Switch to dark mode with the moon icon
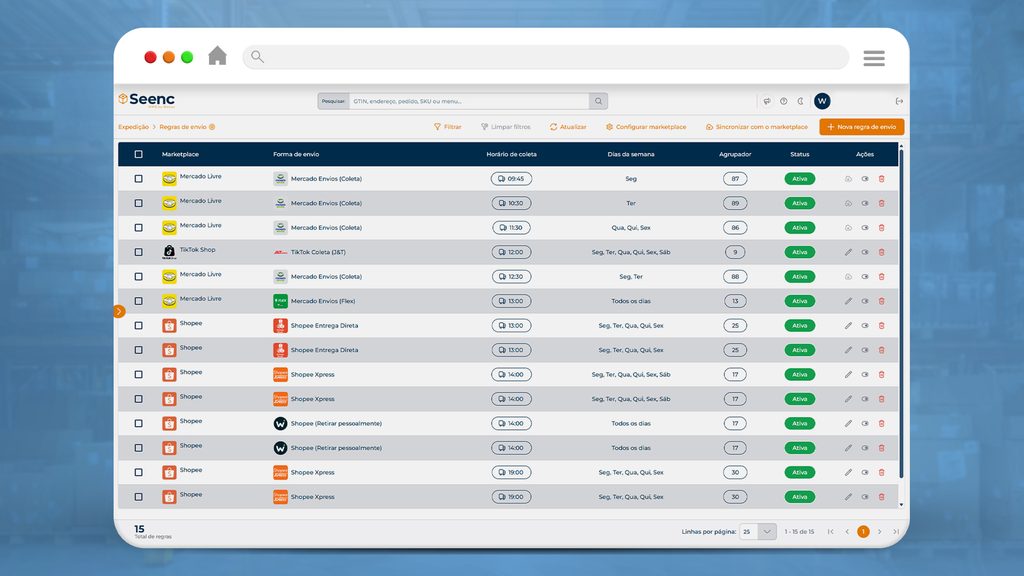The width and height of the screenshot is (1024, 576). click(801, 101)
